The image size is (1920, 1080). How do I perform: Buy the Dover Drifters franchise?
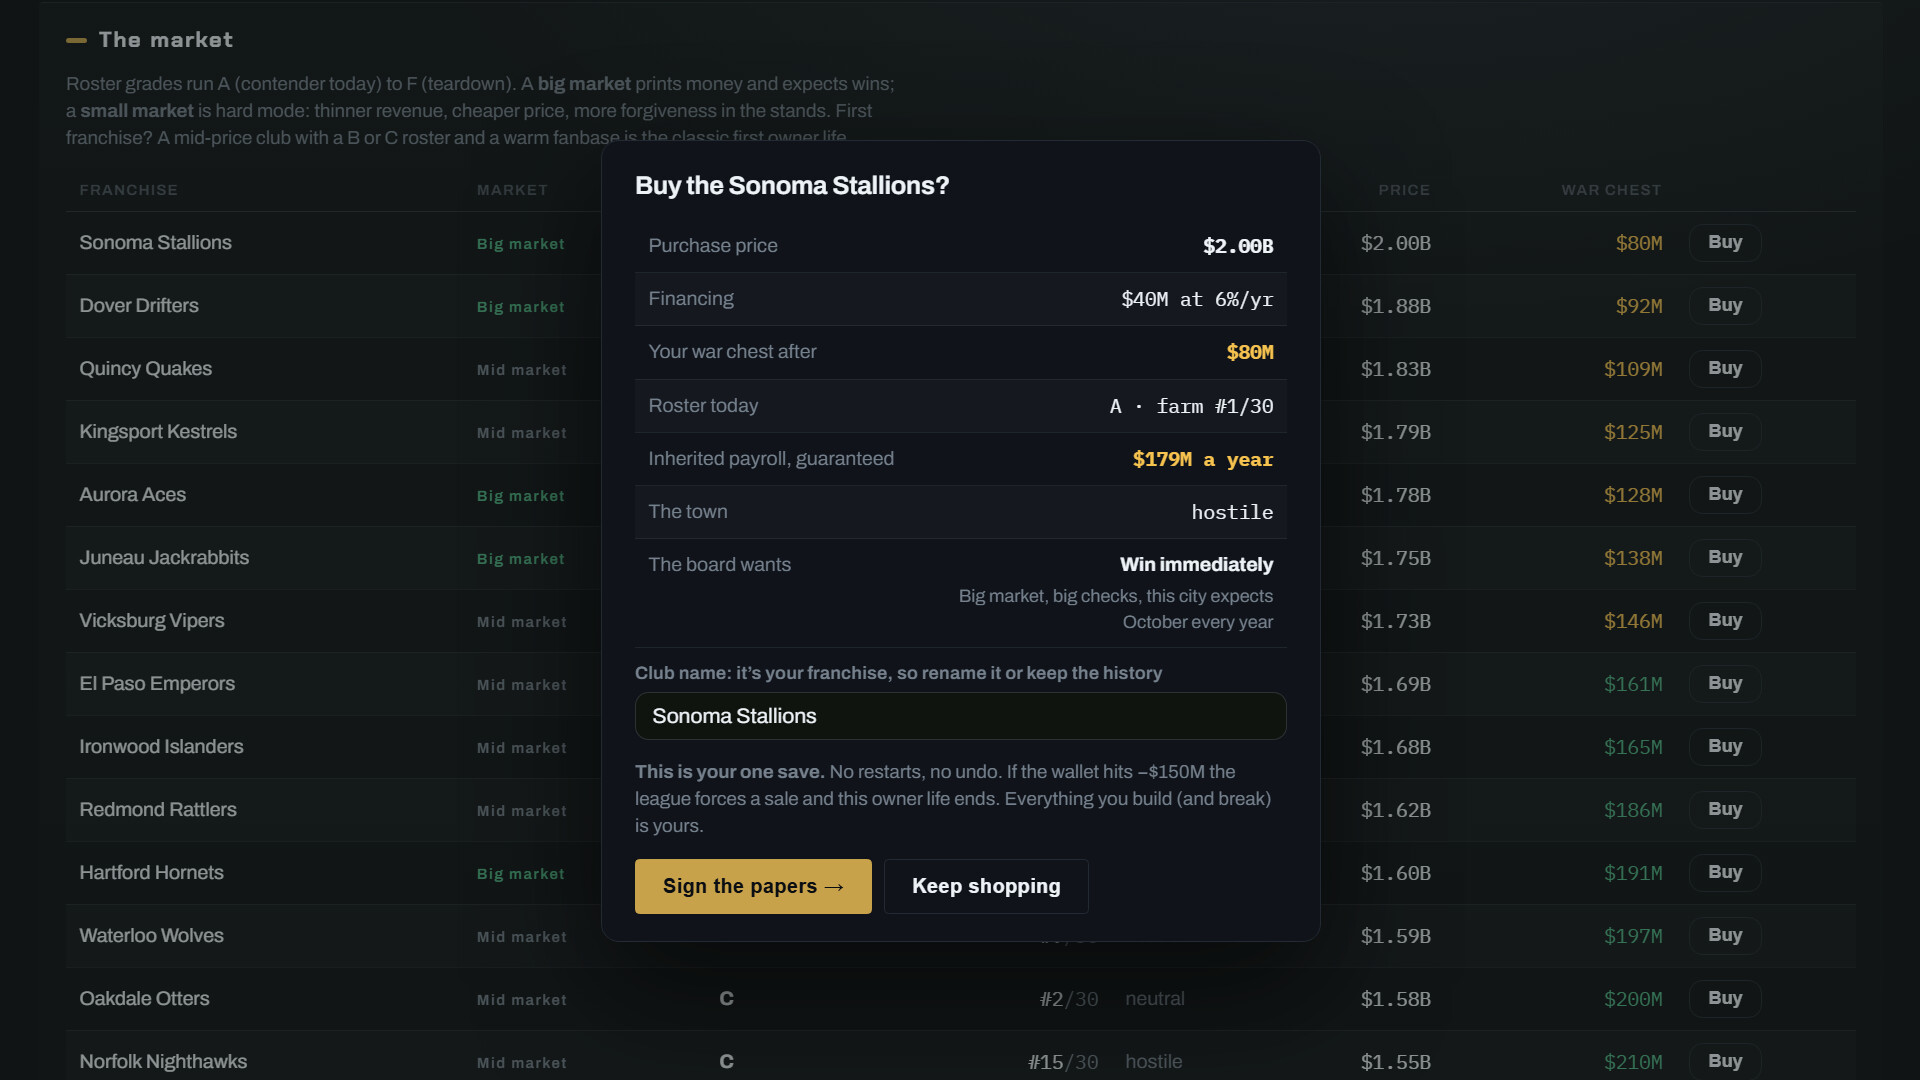point(1725,305)
